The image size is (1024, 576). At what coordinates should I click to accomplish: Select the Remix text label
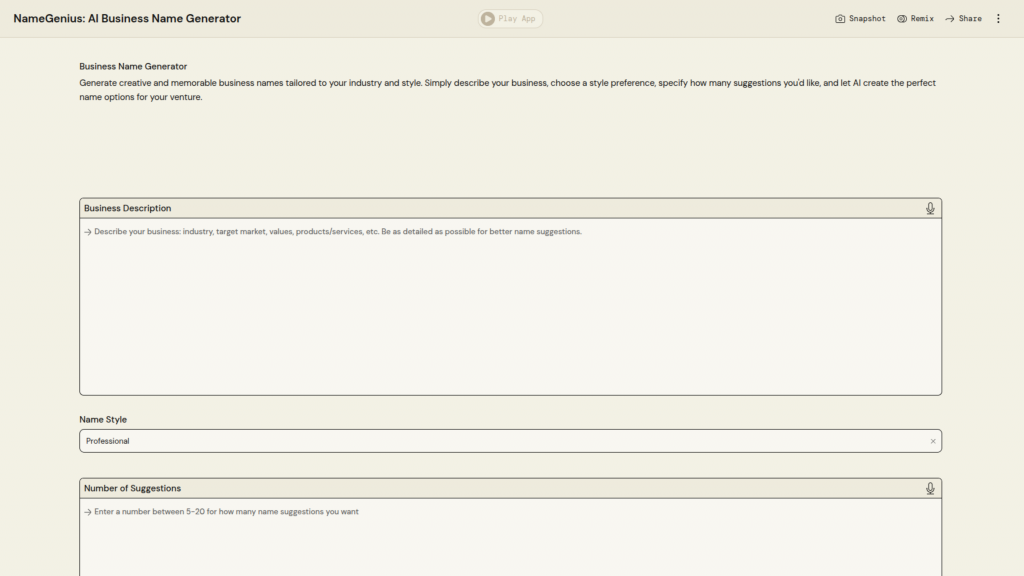pyautogui.click(x=922, y=19)
